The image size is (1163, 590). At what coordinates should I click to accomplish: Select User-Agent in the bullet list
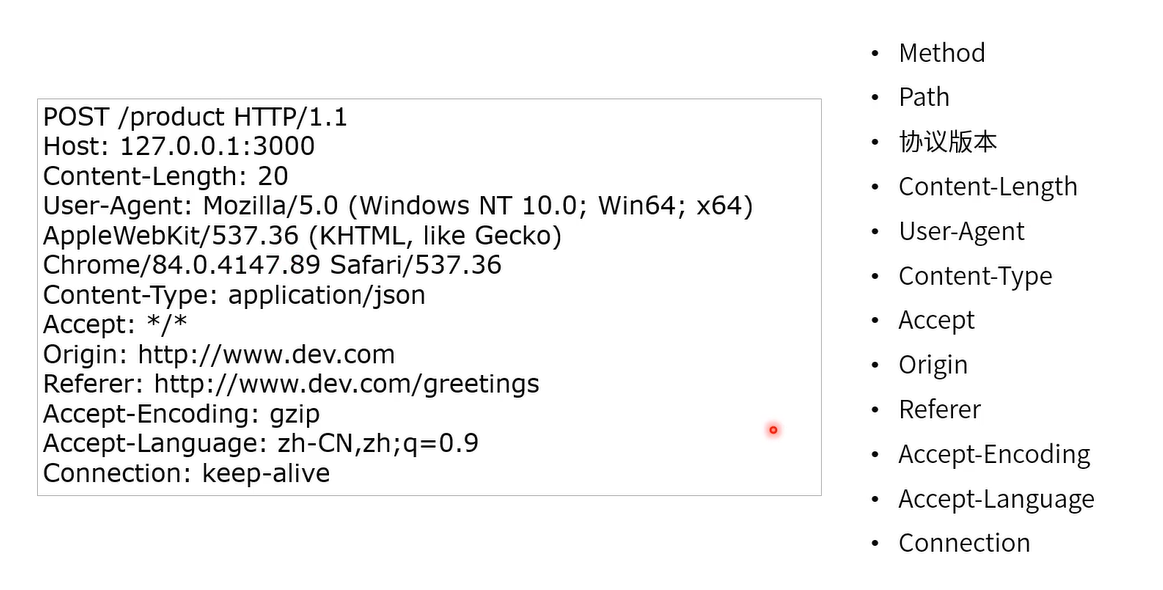962,232
